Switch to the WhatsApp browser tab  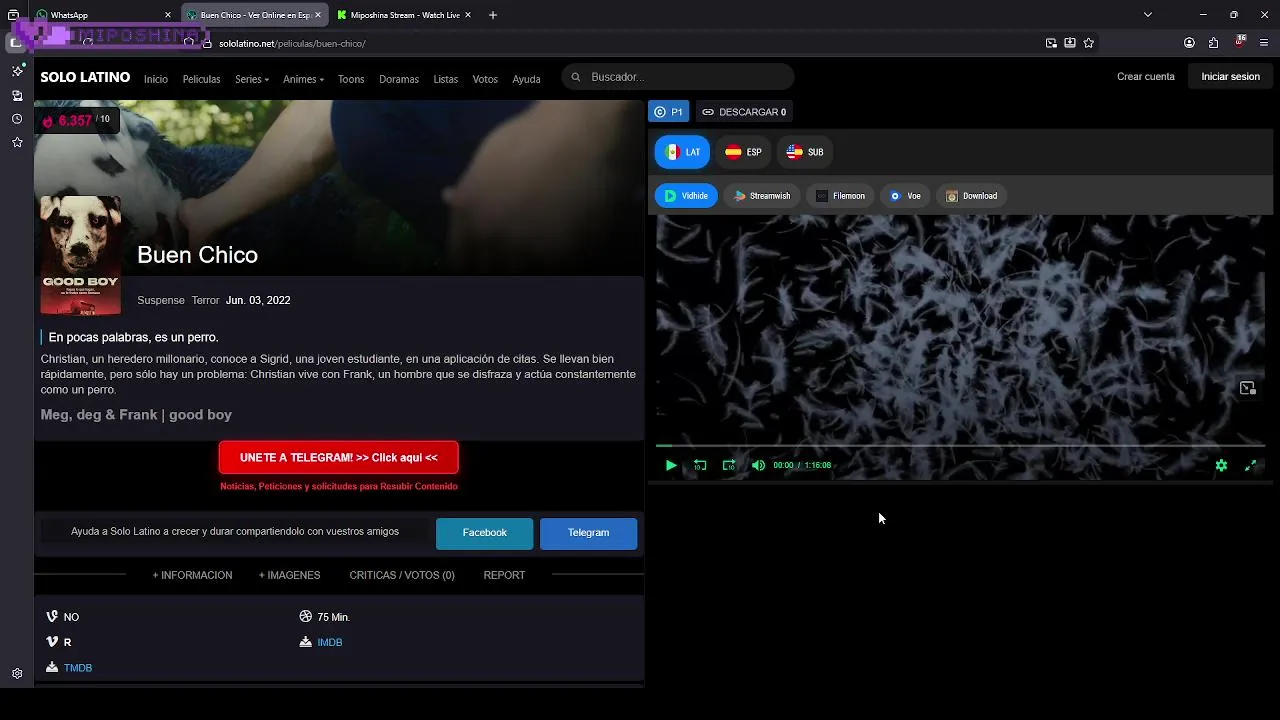click(x=100, y=15)
